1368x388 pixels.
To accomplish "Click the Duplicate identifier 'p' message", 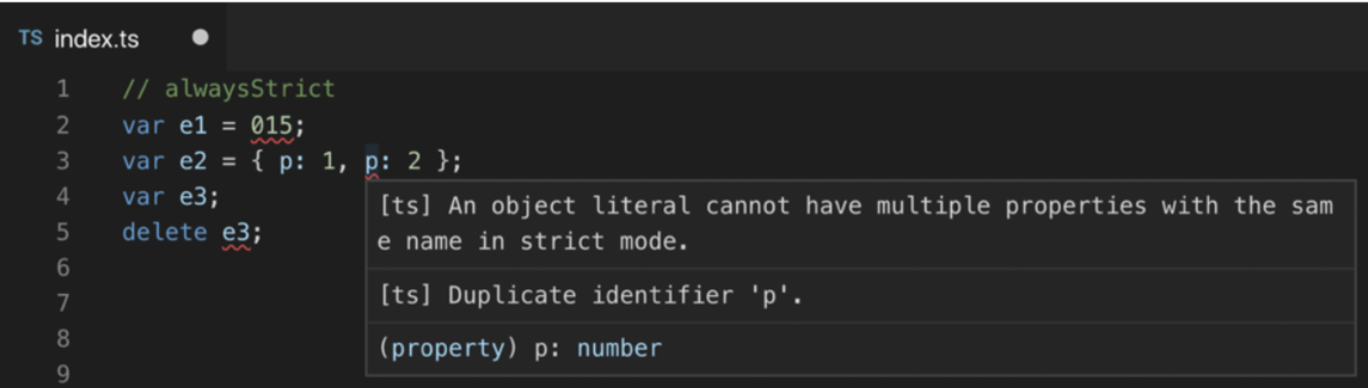I will pyautogui.click(x=590, y=295).
